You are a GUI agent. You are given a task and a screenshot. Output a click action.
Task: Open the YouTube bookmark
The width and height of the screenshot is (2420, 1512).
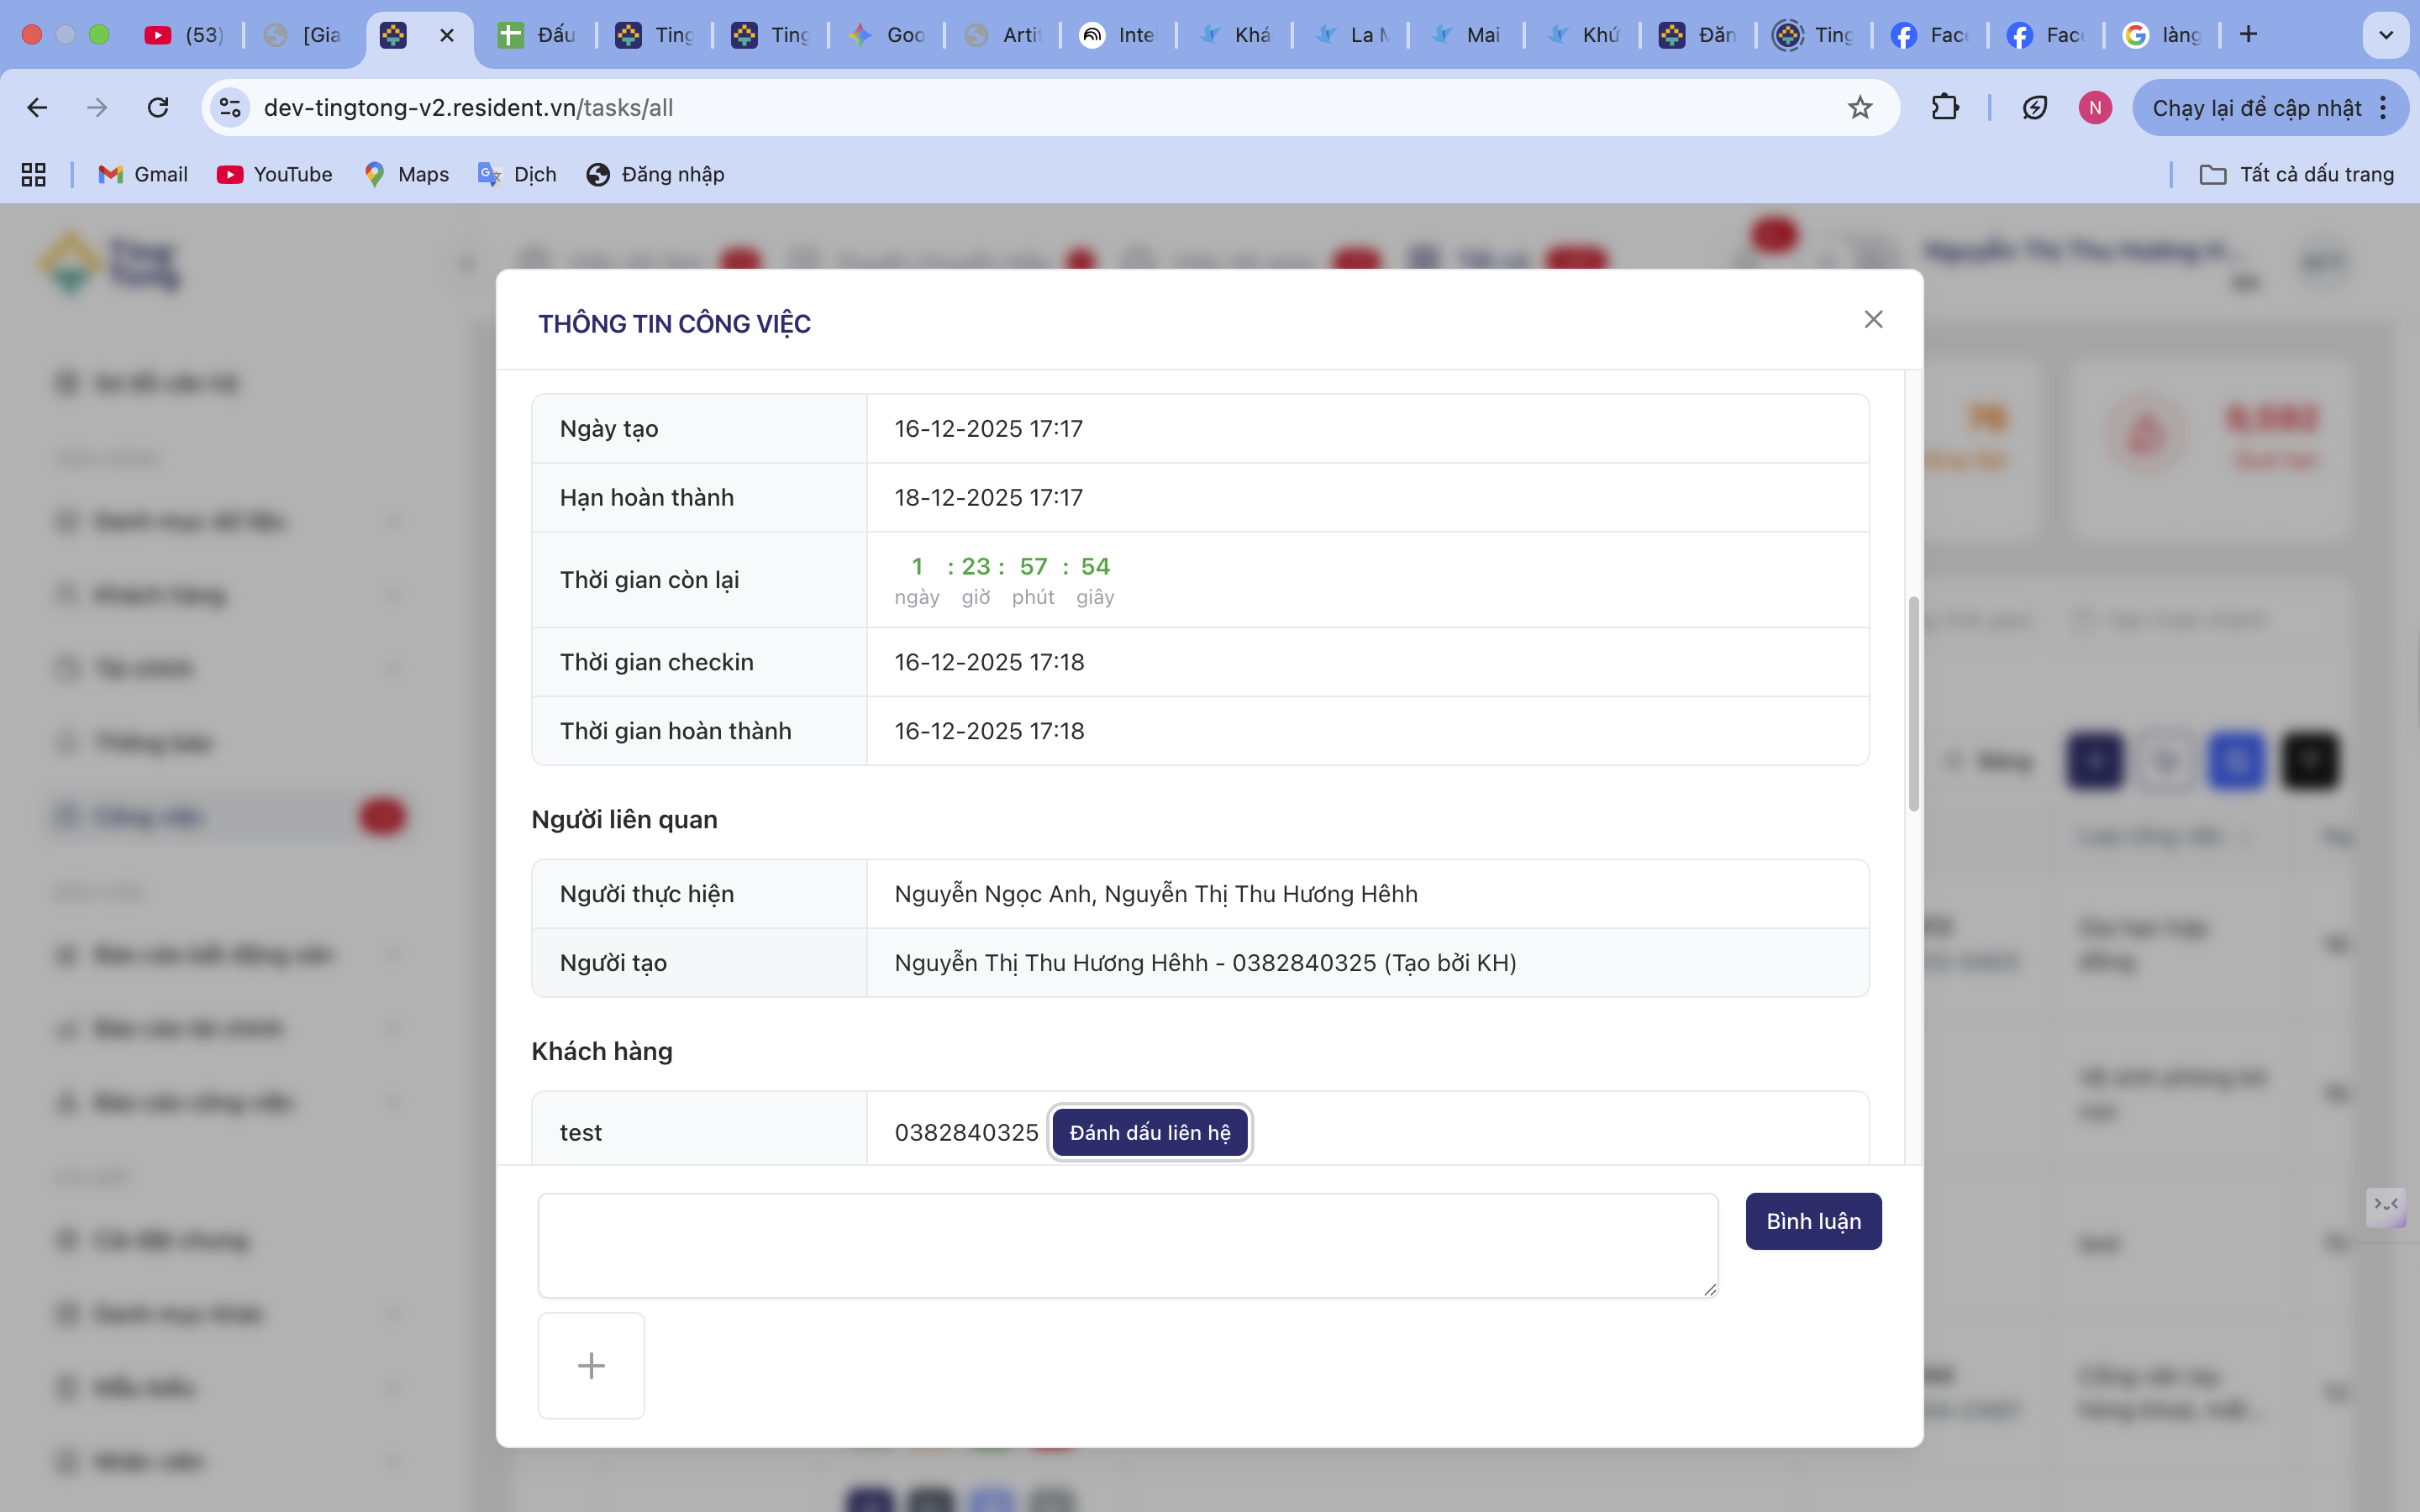[x=274, y=174]
